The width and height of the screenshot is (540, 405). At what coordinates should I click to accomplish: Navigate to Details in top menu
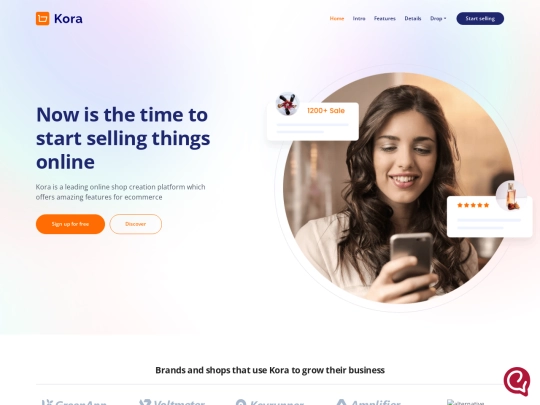[x=413, y=19]
